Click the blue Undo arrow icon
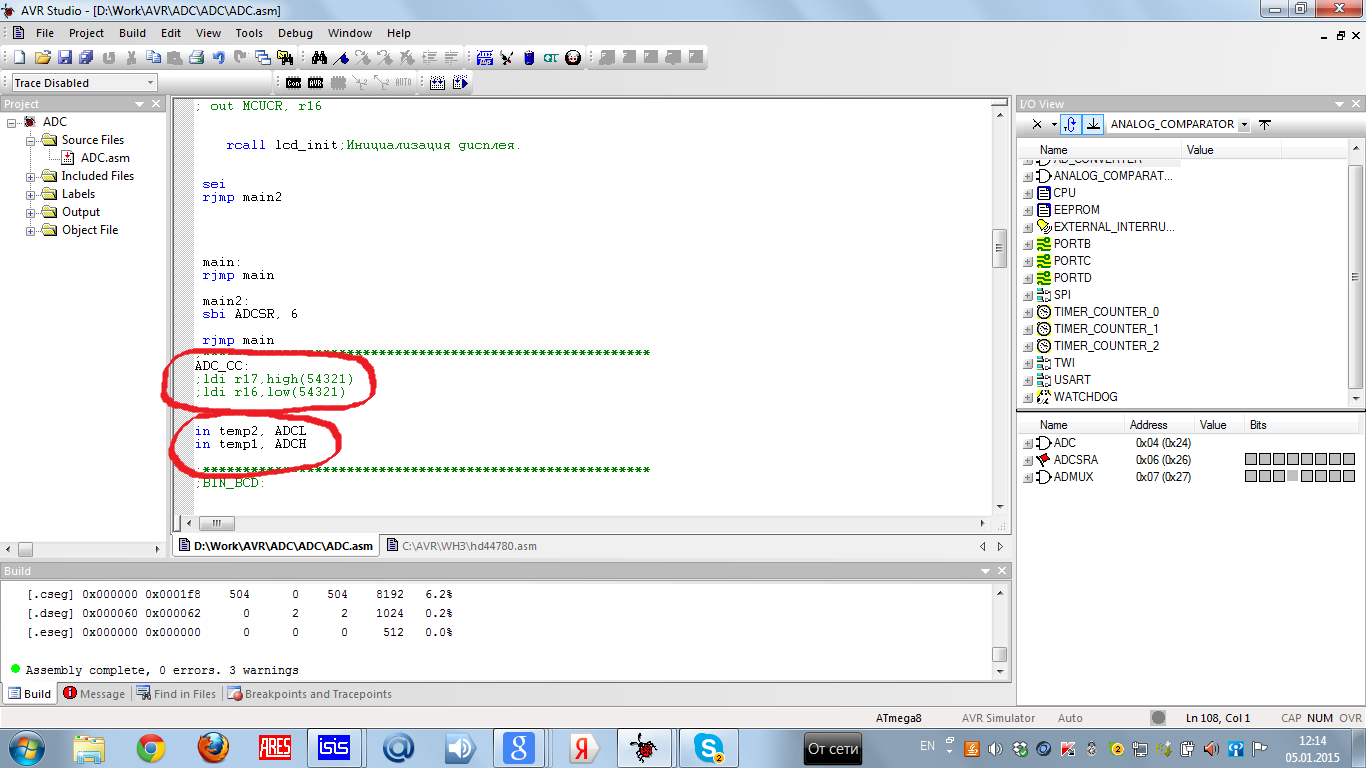 click(219, 58)
